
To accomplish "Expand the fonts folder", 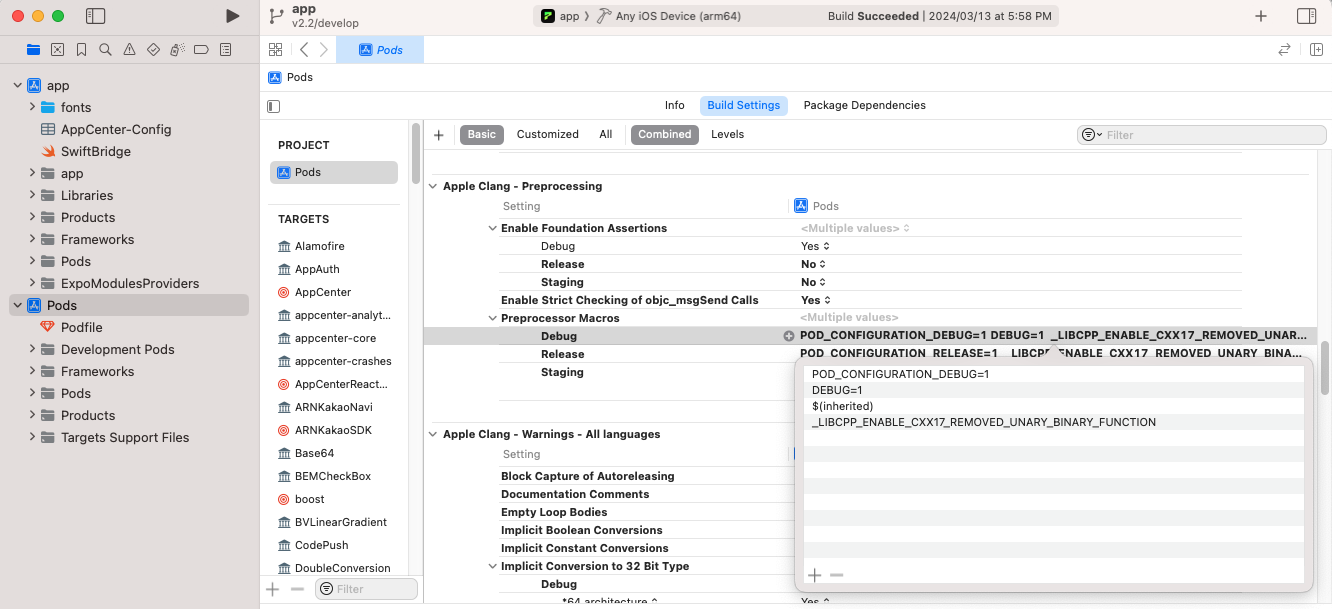I will pyautogui.click(x=32, y=107).
